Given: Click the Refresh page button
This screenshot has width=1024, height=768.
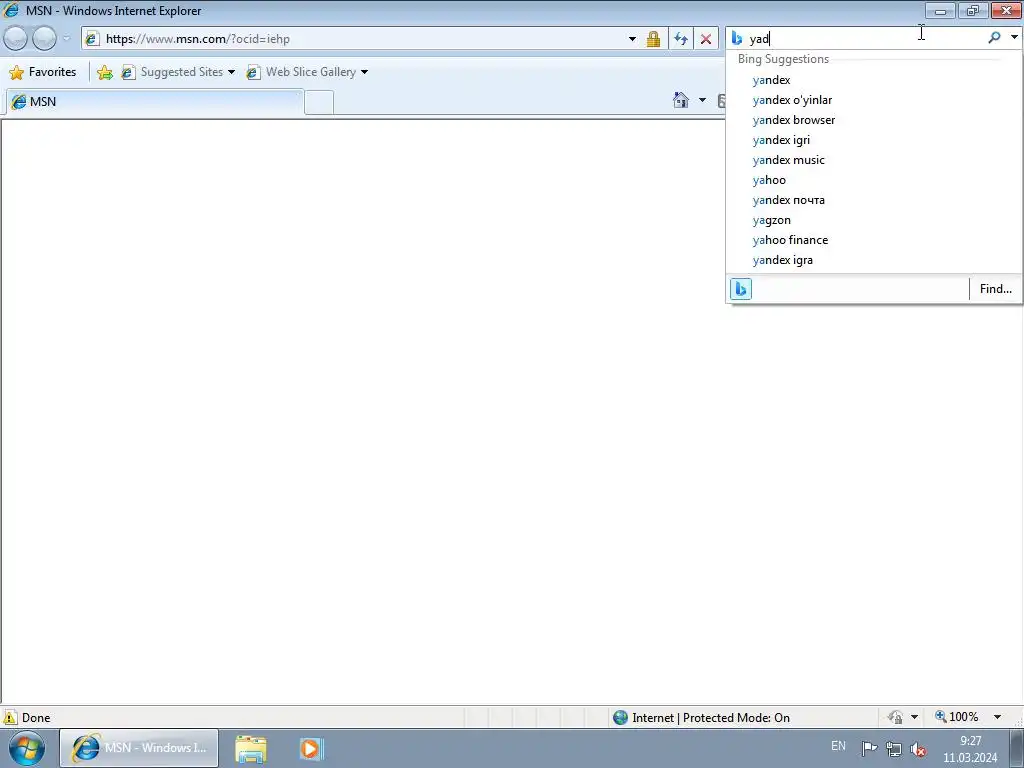Looking at the screenshot, I should pyautogui.click(x=681, y=39).
